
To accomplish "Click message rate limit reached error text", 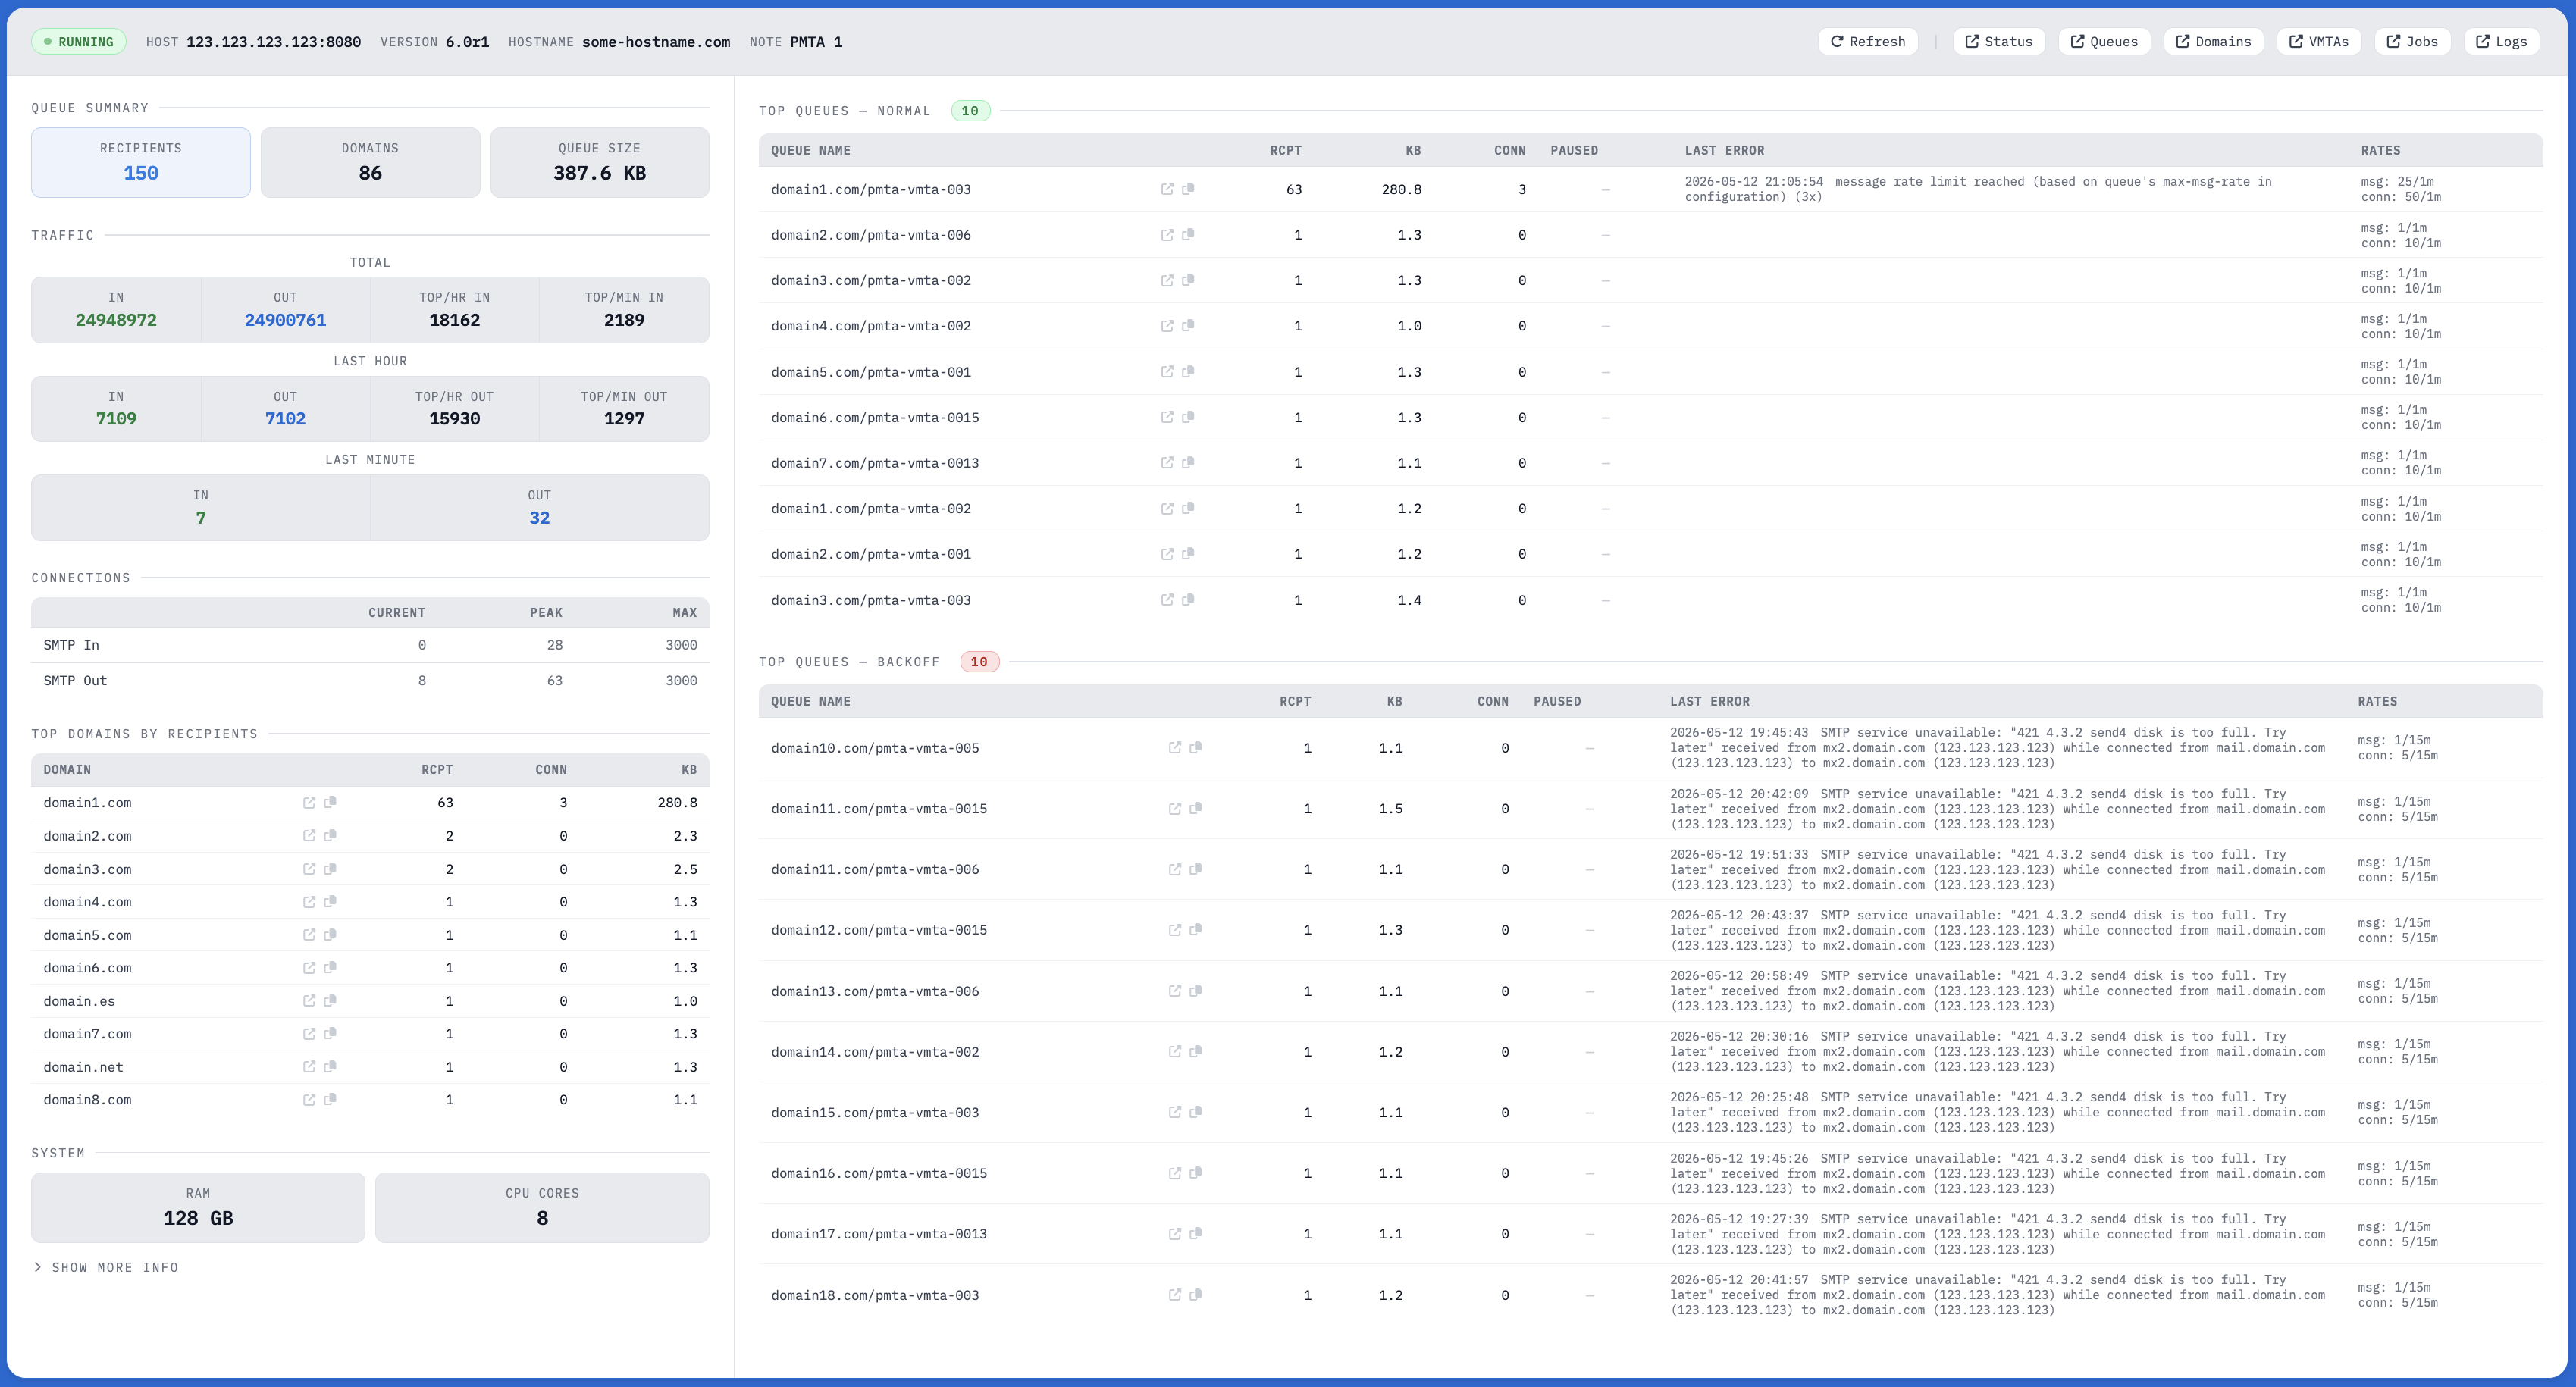I will coord(1978,189).
